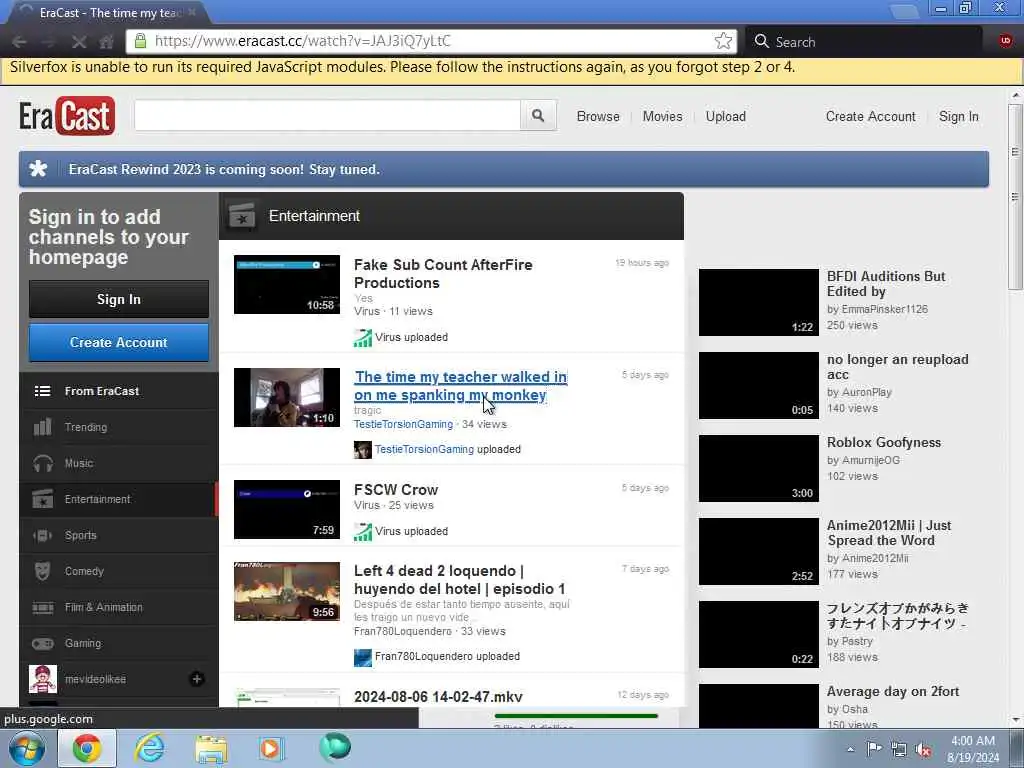1024x768 pixels.
Task: Click mevideolikee channel avatar
Action: (43, 679)
